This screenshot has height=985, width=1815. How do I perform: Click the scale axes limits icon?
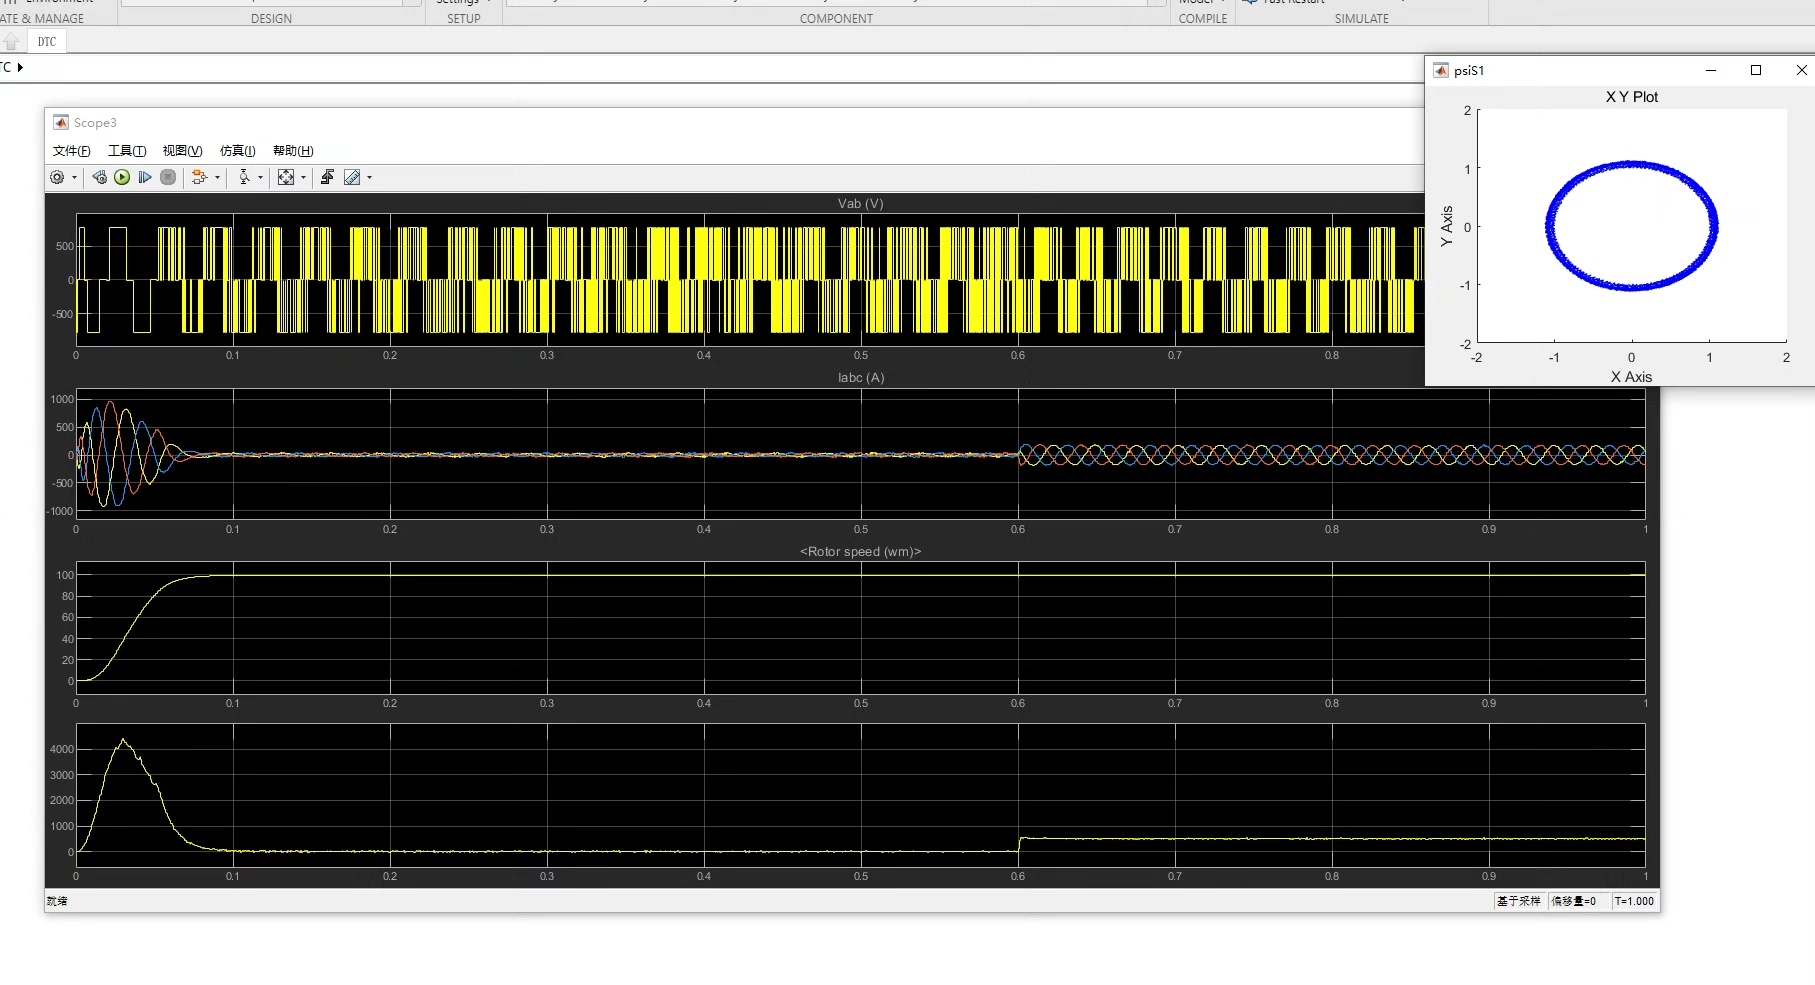coord(286,177)
